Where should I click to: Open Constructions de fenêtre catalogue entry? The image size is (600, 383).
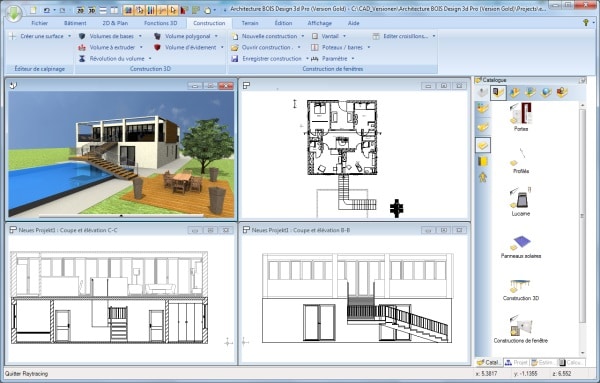coord(520,329)
